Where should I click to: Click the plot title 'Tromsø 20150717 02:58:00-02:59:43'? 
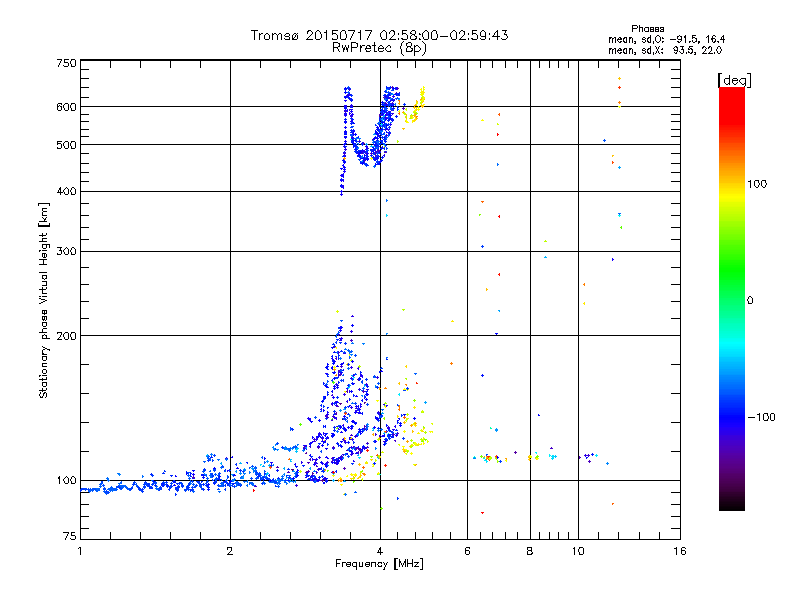pos(379,35)
